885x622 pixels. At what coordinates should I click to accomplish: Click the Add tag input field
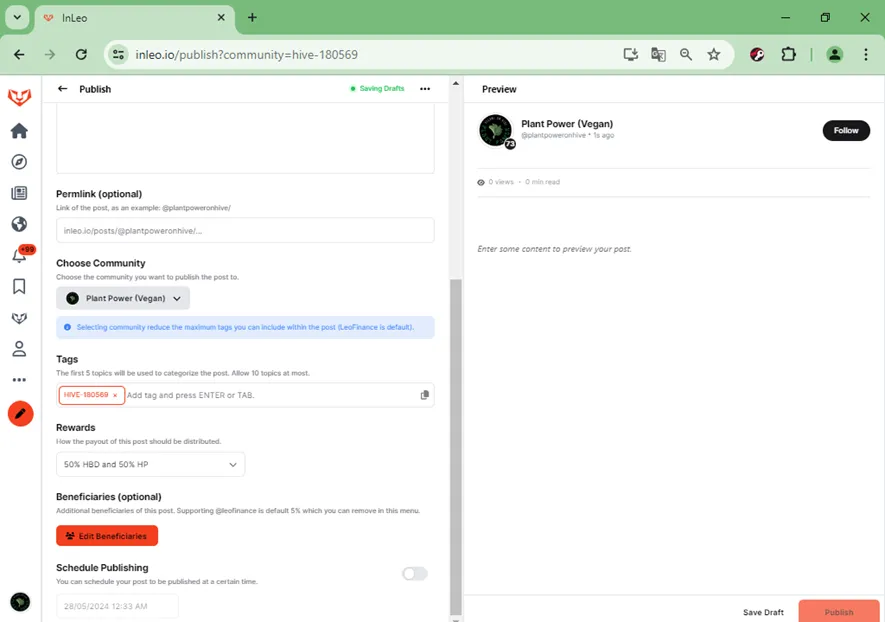tap(271, 395)
